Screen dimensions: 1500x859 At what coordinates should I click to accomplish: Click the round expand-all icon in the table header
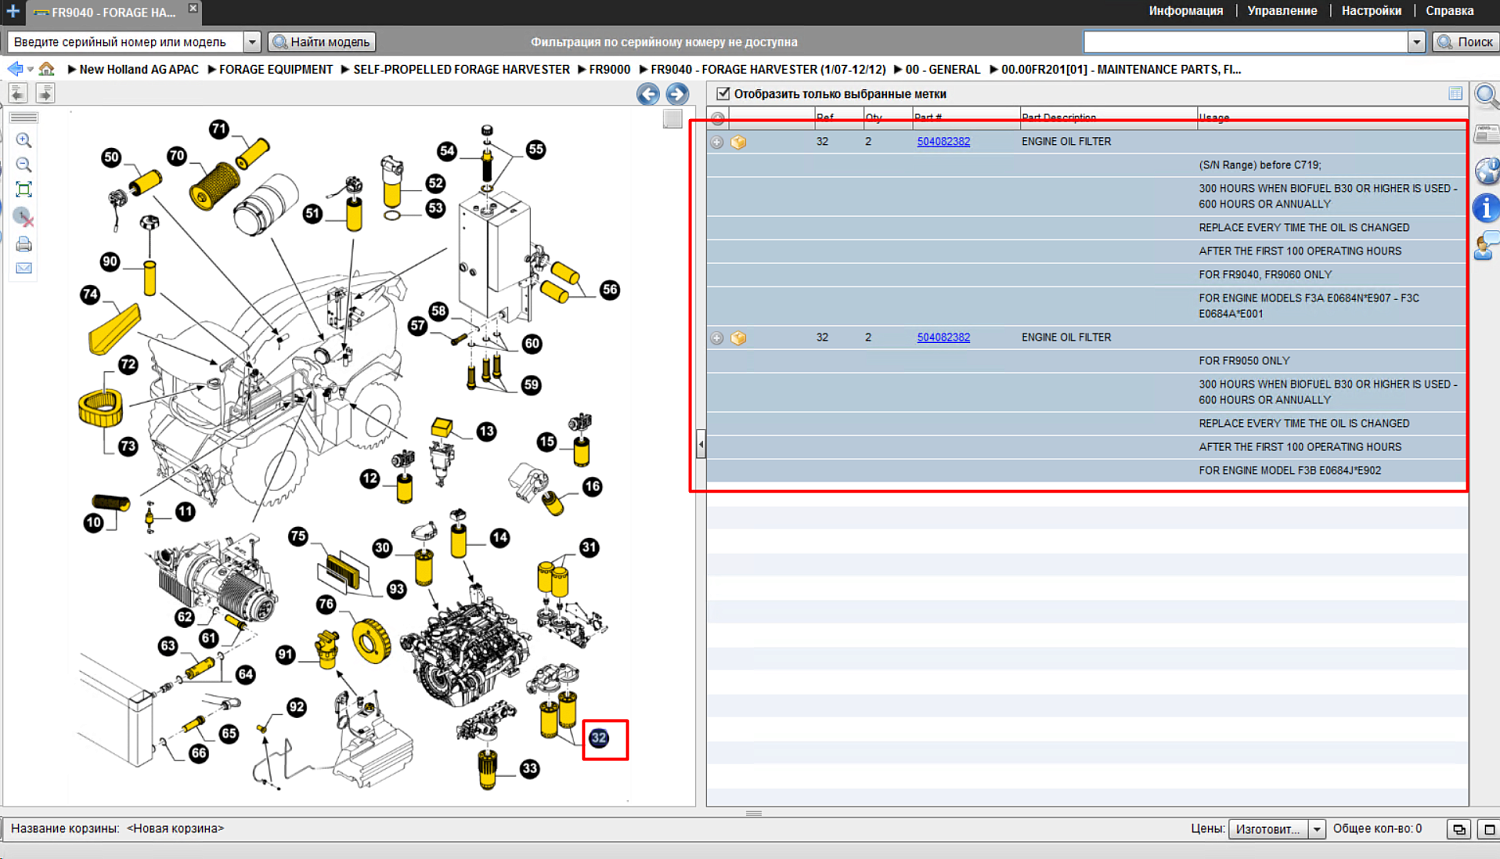coord(718,118)
